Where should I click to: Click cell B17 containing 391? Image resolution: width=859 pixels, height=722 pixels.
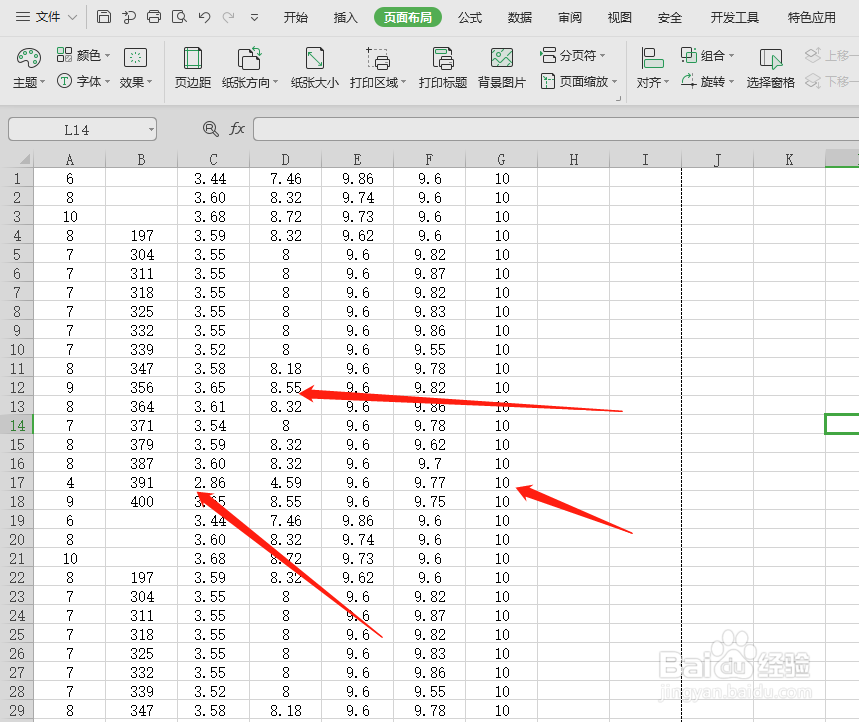click(x=141, y=483)
